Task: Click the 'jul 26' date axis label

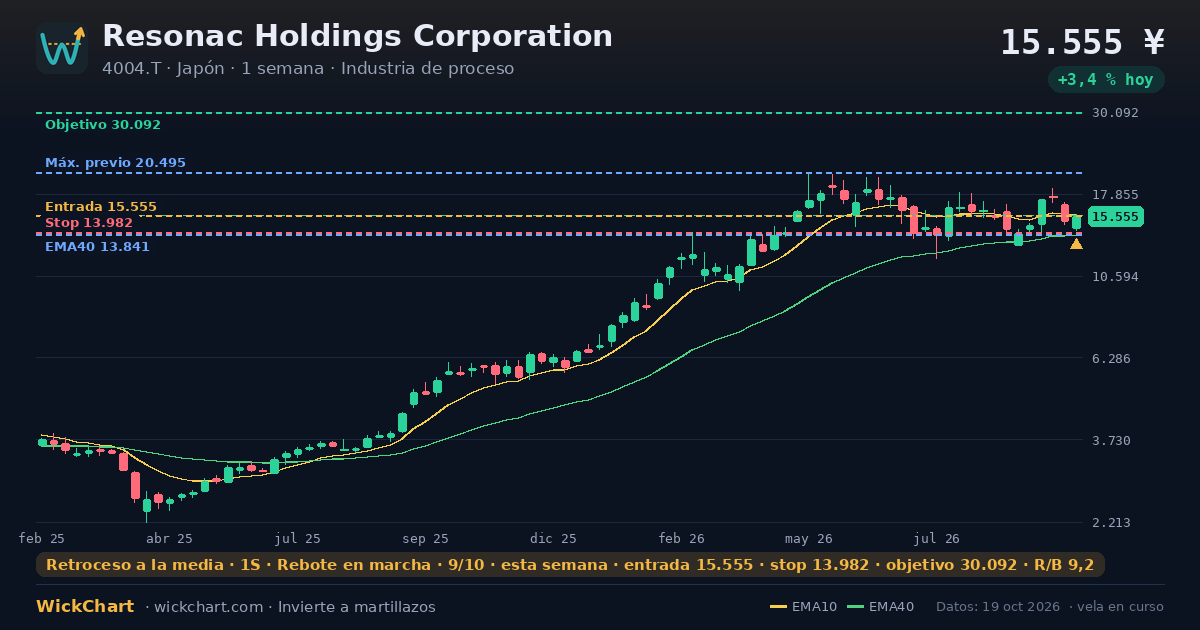Action: (x=937, y=538)
